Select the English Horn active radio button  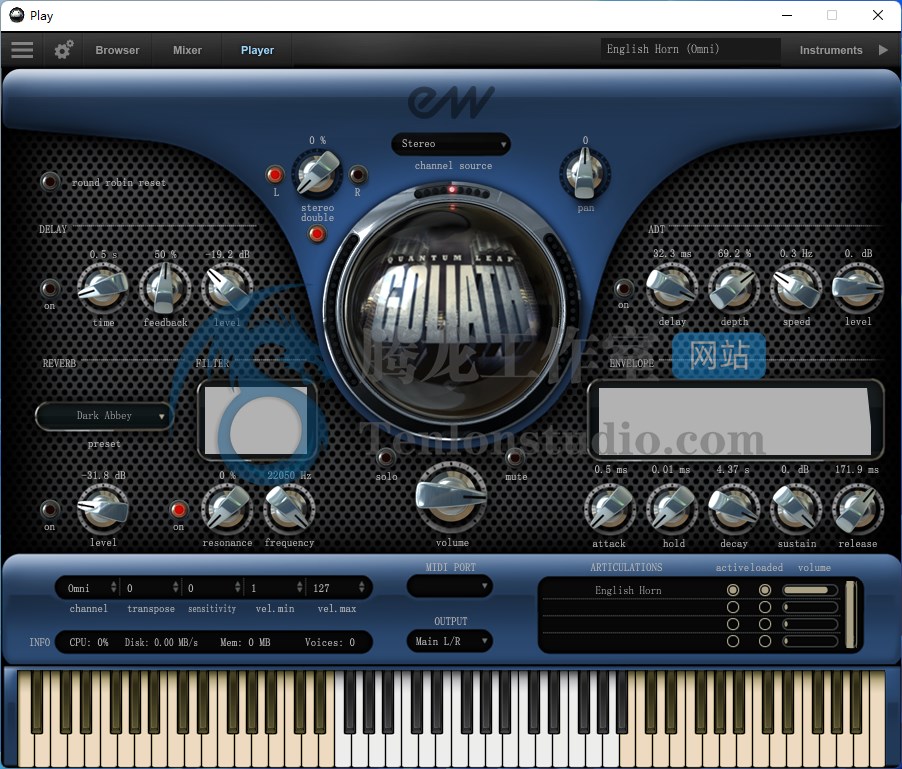[733, 591]
